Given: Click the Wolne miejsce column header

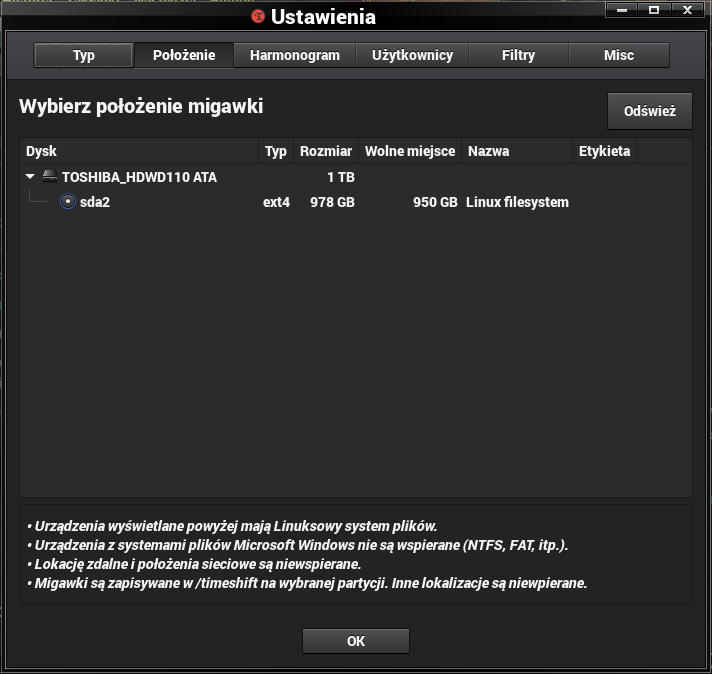Looking at the screenshot, I should pyautogui.click(x=410, y=151).
